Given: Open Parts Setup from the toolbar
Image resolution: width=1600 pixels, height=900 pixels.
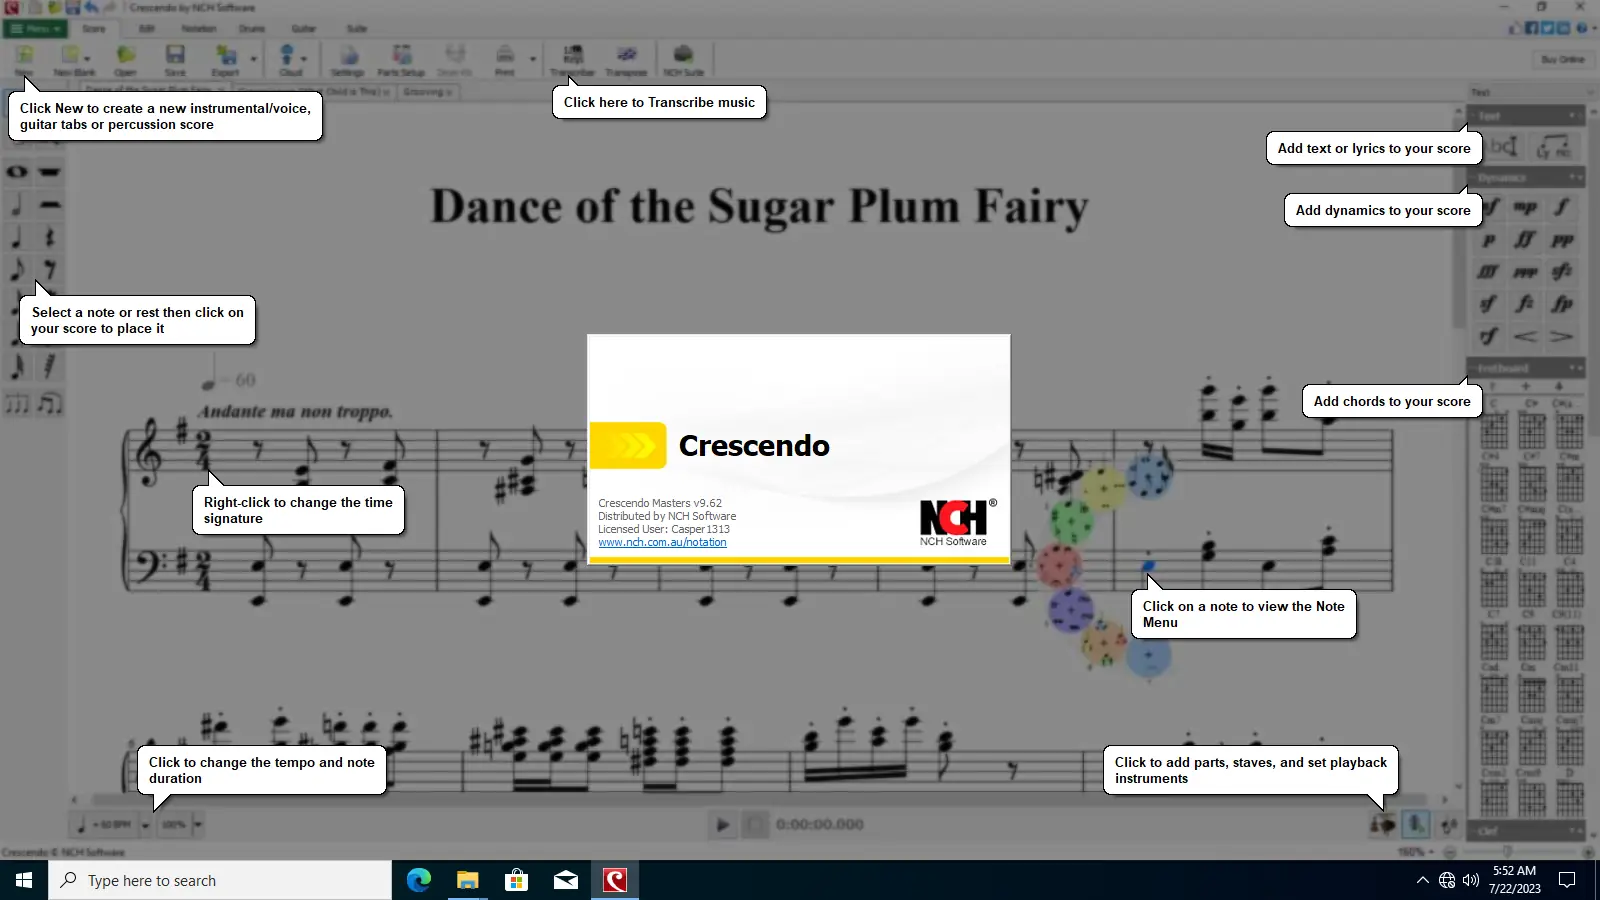Looking at the screenshot, I should point(401,58).
